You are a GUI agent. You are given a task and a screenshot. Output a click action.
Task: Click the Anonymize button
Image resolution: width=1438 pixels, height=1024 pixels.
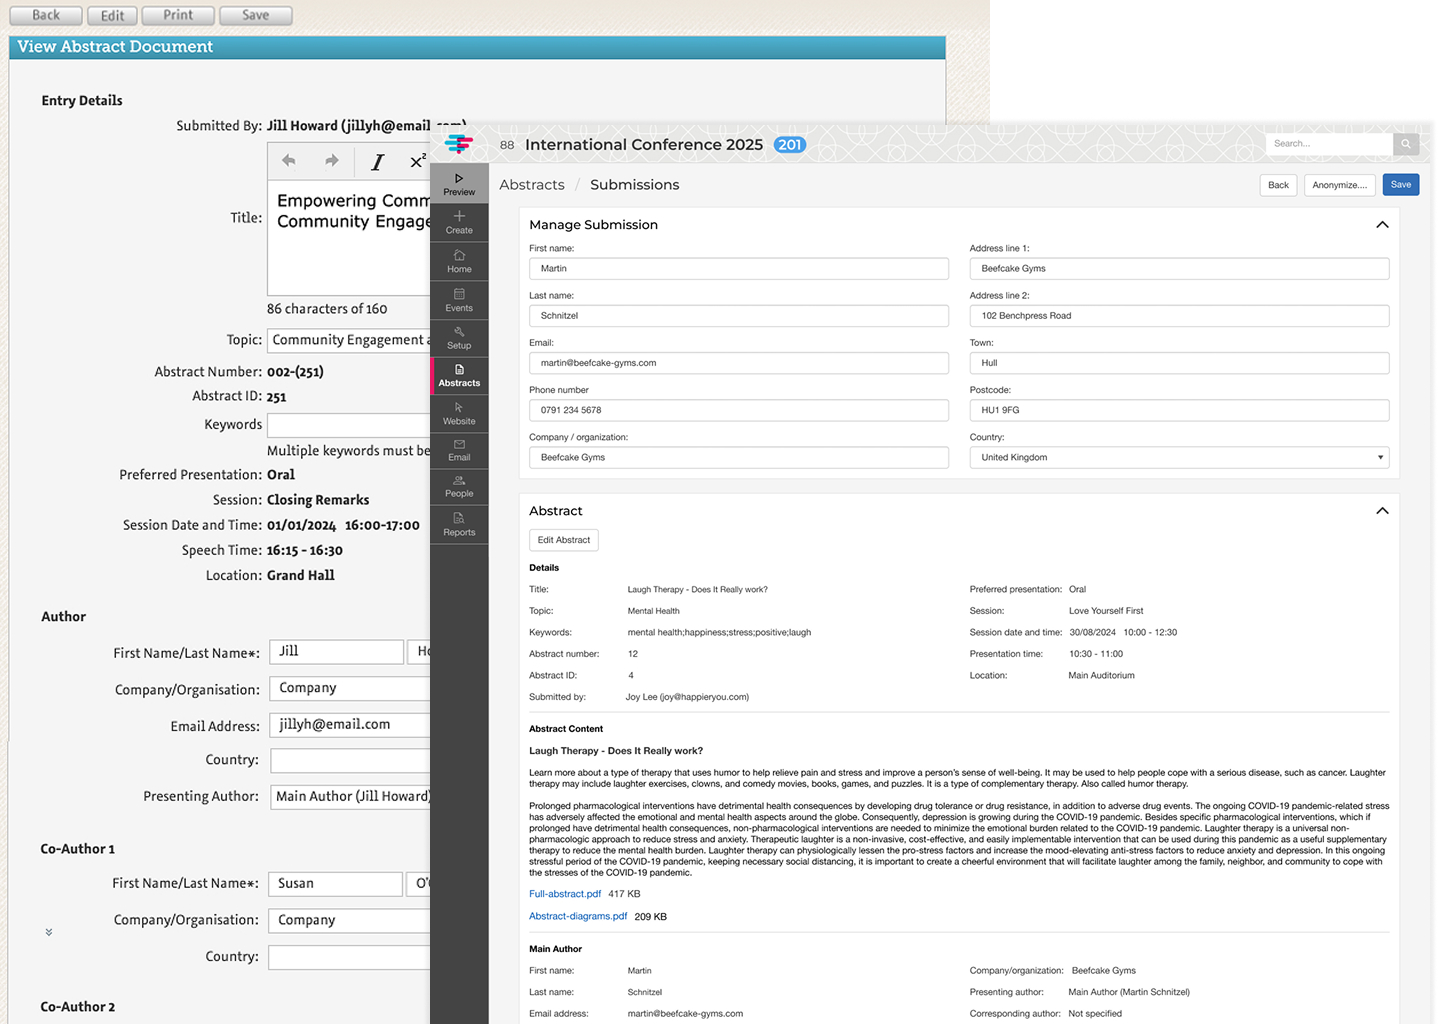click(1339, 184)
